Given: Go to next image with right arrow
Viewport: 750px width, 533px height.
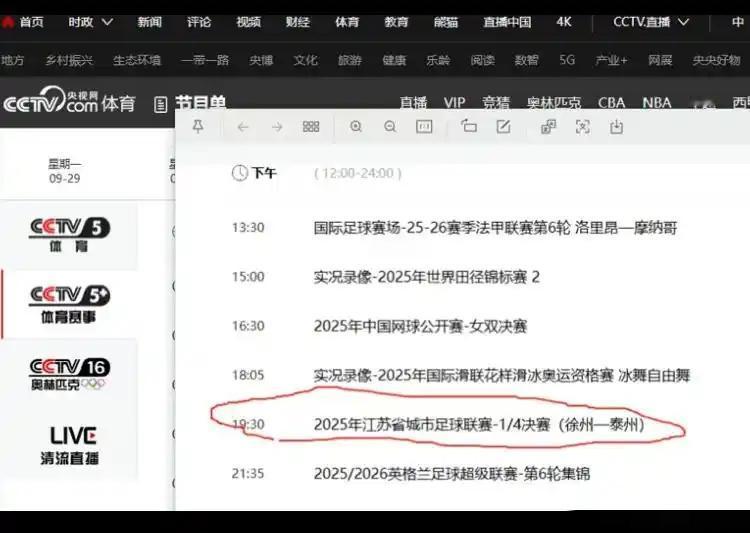Looking at the screenshot, I should click(277, 127).
